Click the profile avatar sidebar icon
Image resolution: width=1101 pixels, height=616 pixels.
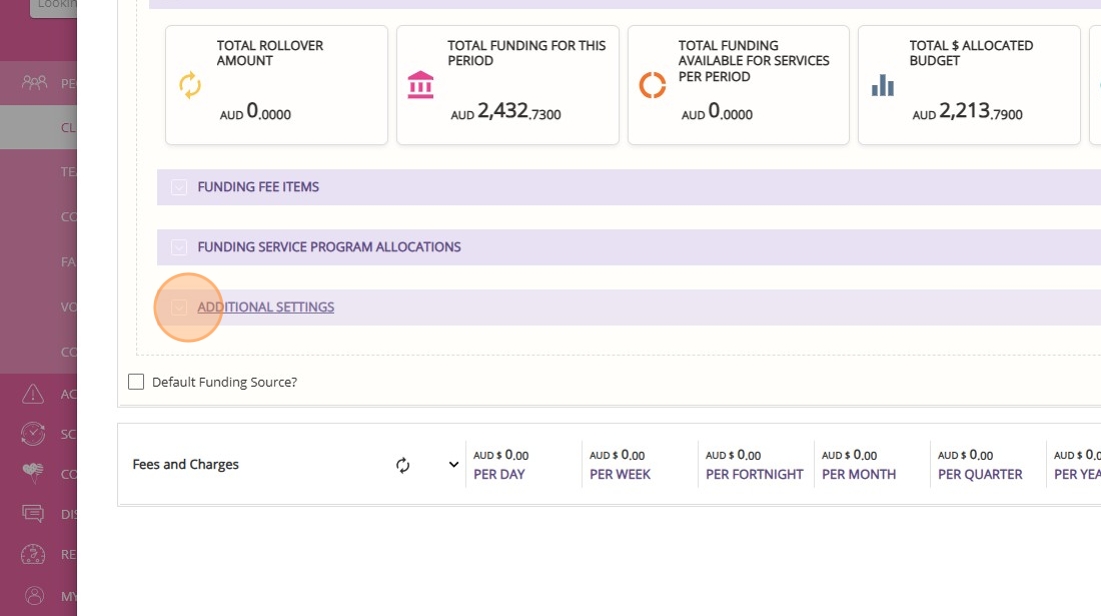point(34,596)
